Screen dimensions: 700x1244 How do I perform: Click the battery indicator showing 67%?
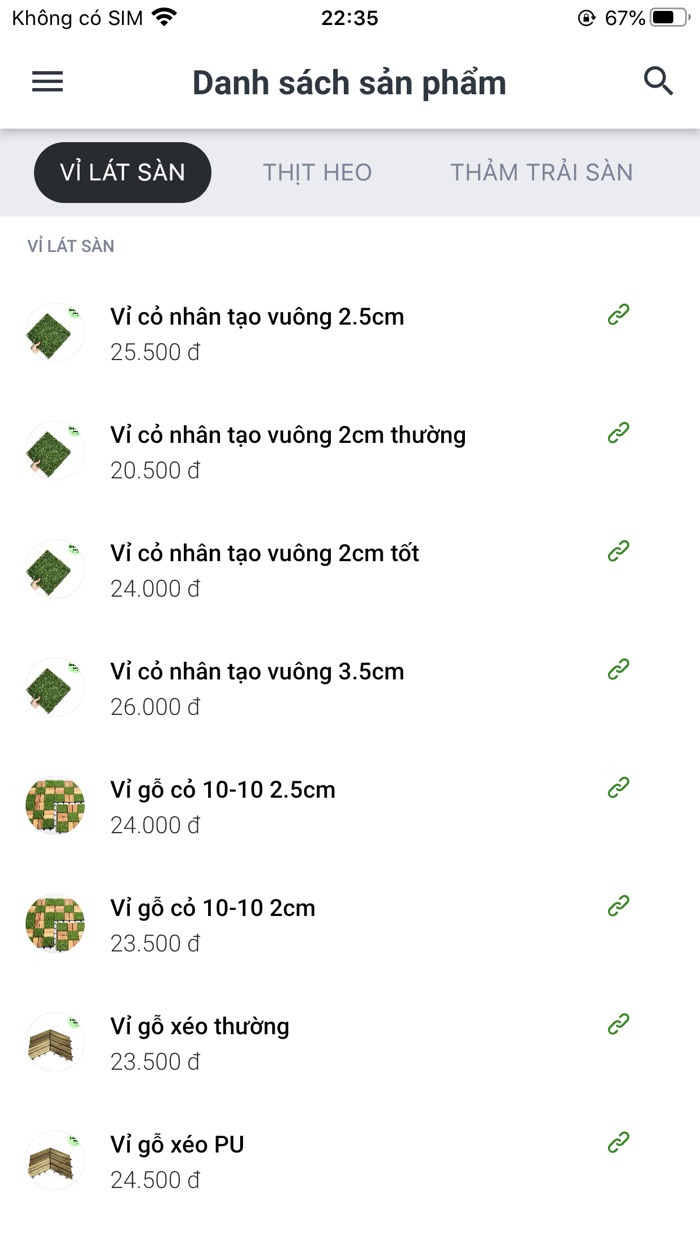[x=662, y=17]
